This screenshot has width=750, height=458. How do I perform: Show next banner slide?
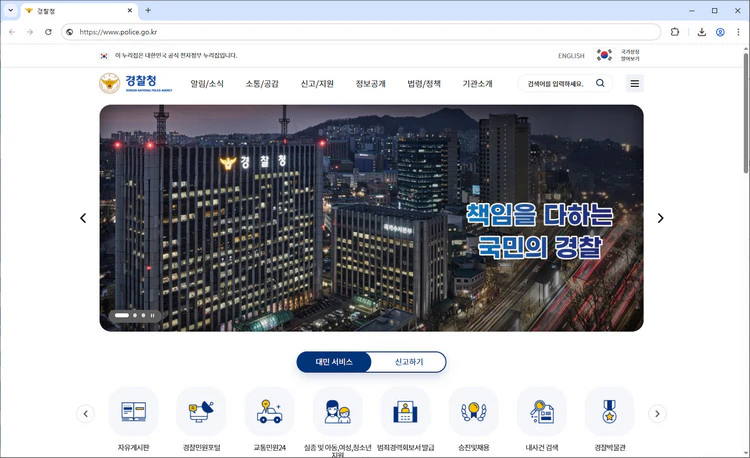[x=660, y=218]
